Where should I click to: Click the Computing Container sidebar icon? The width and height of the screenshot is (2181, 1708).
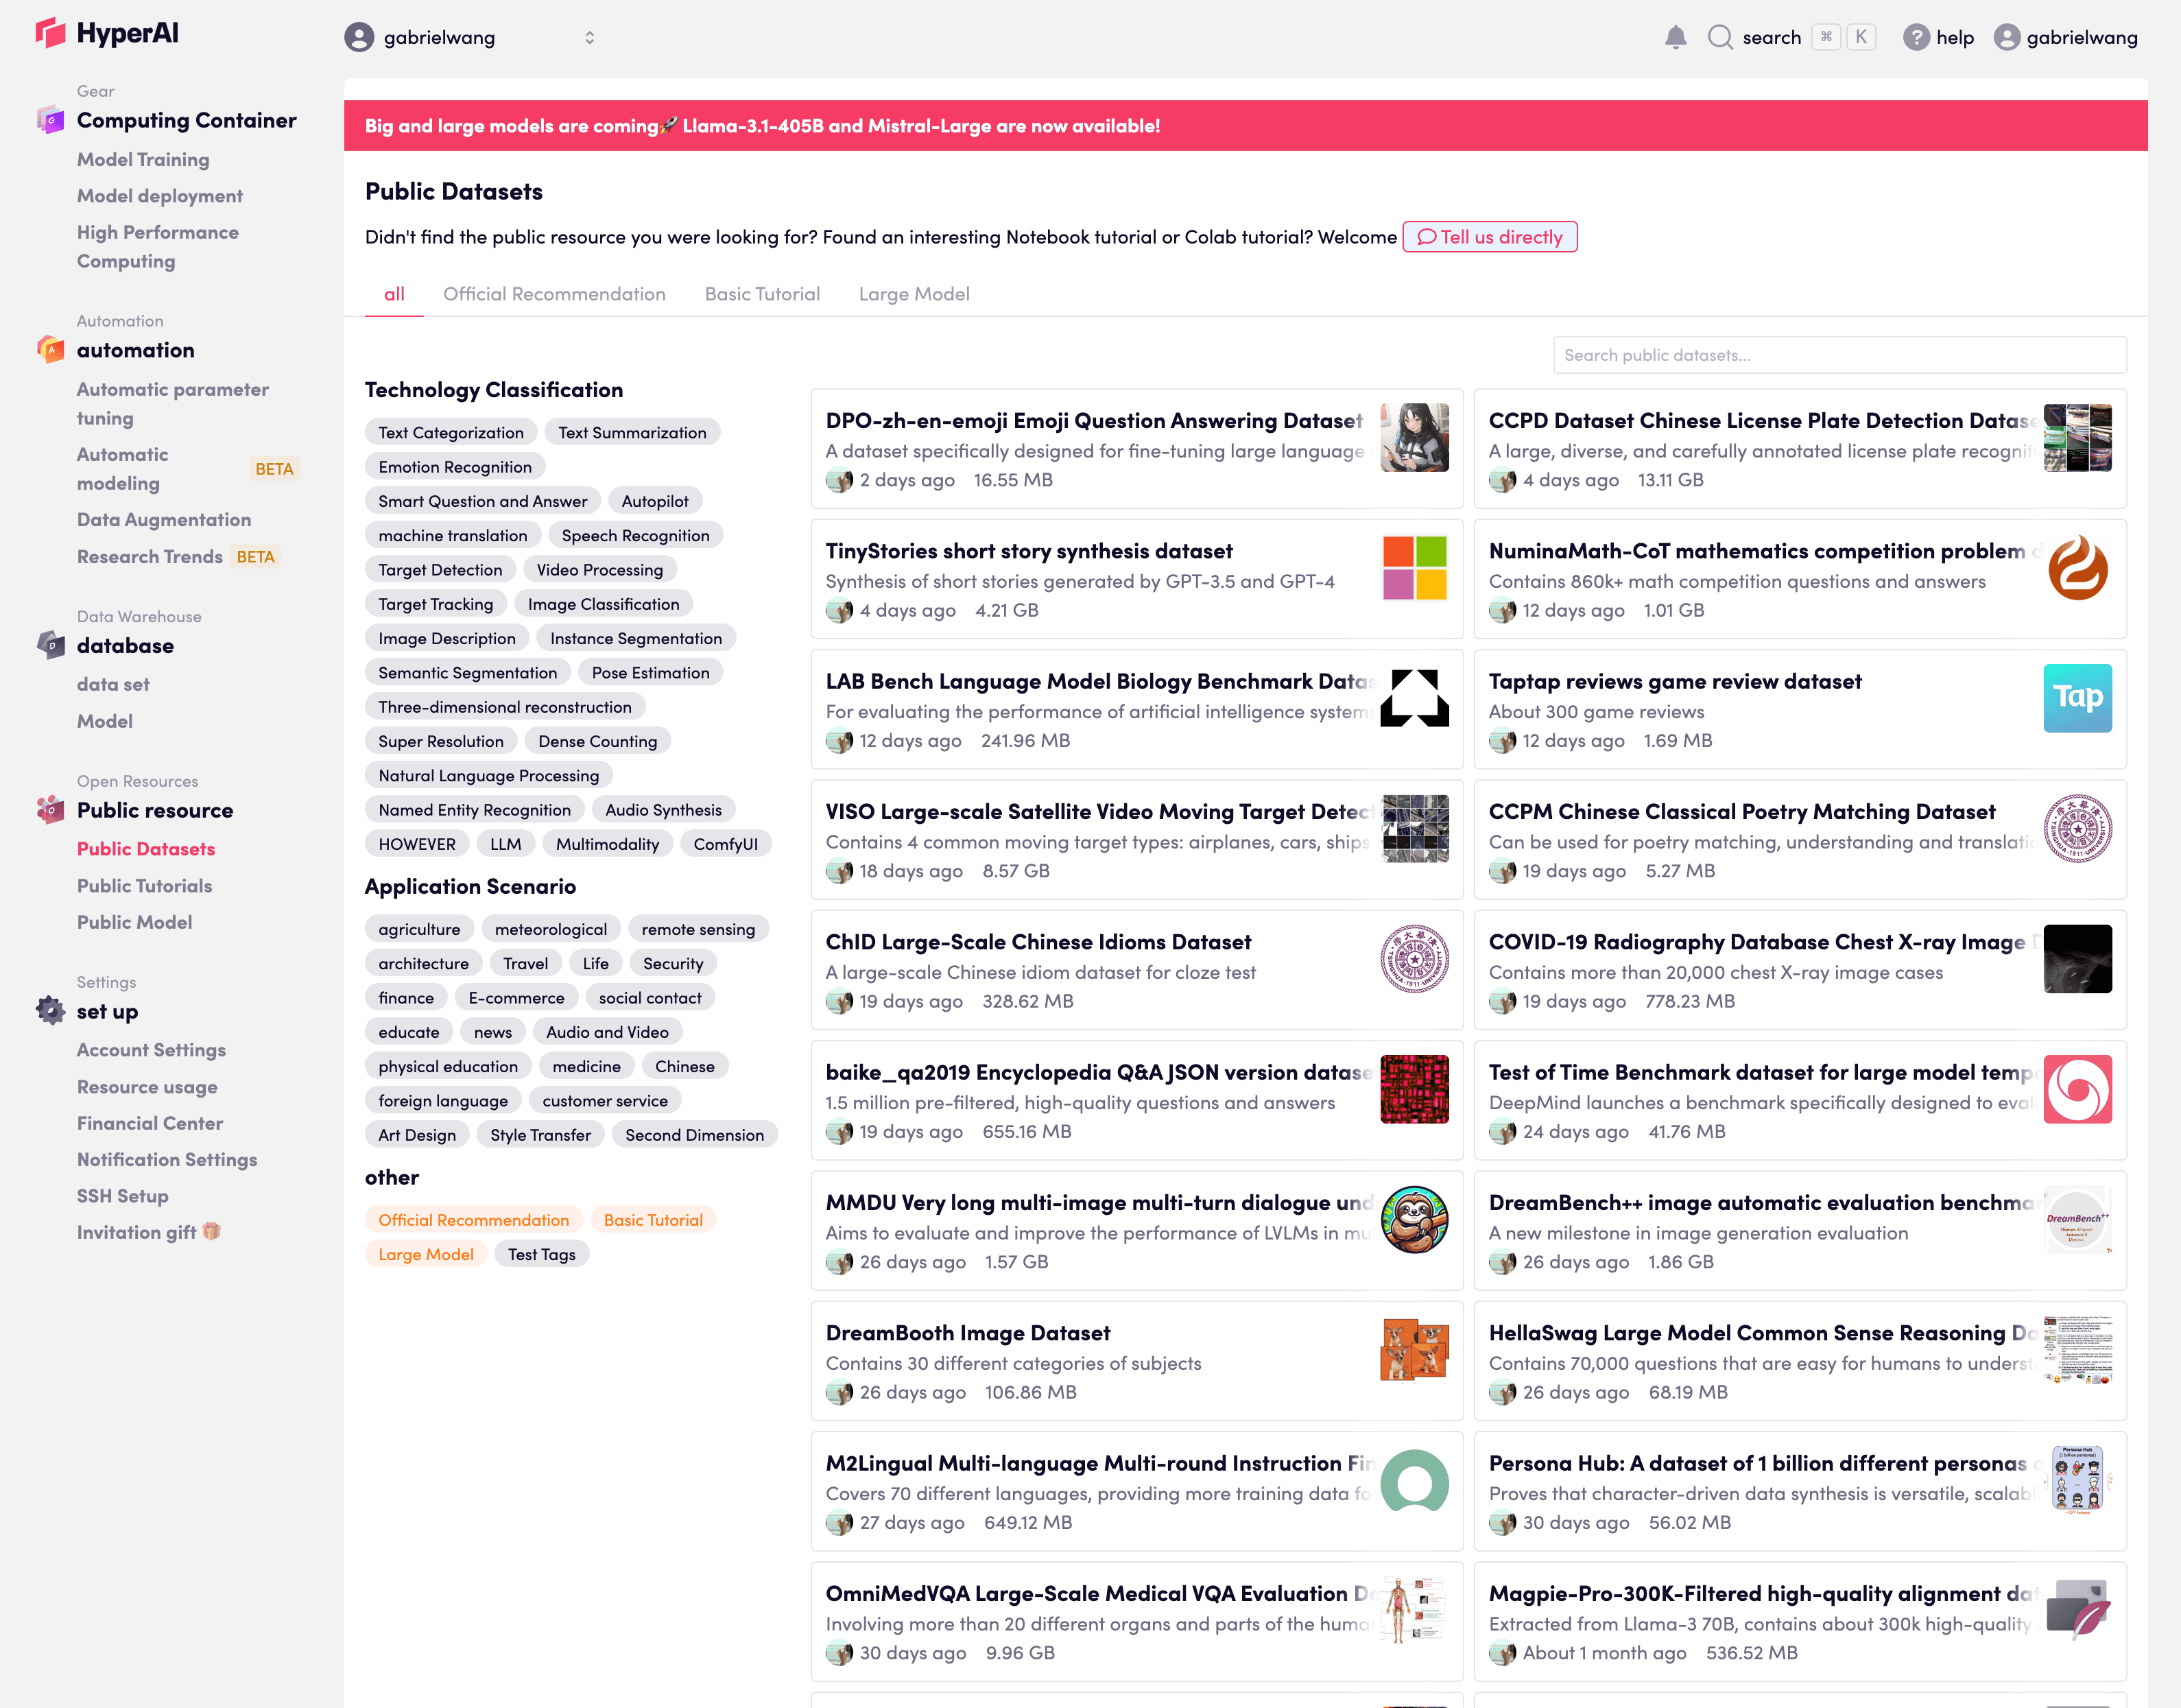coord(50,120)
